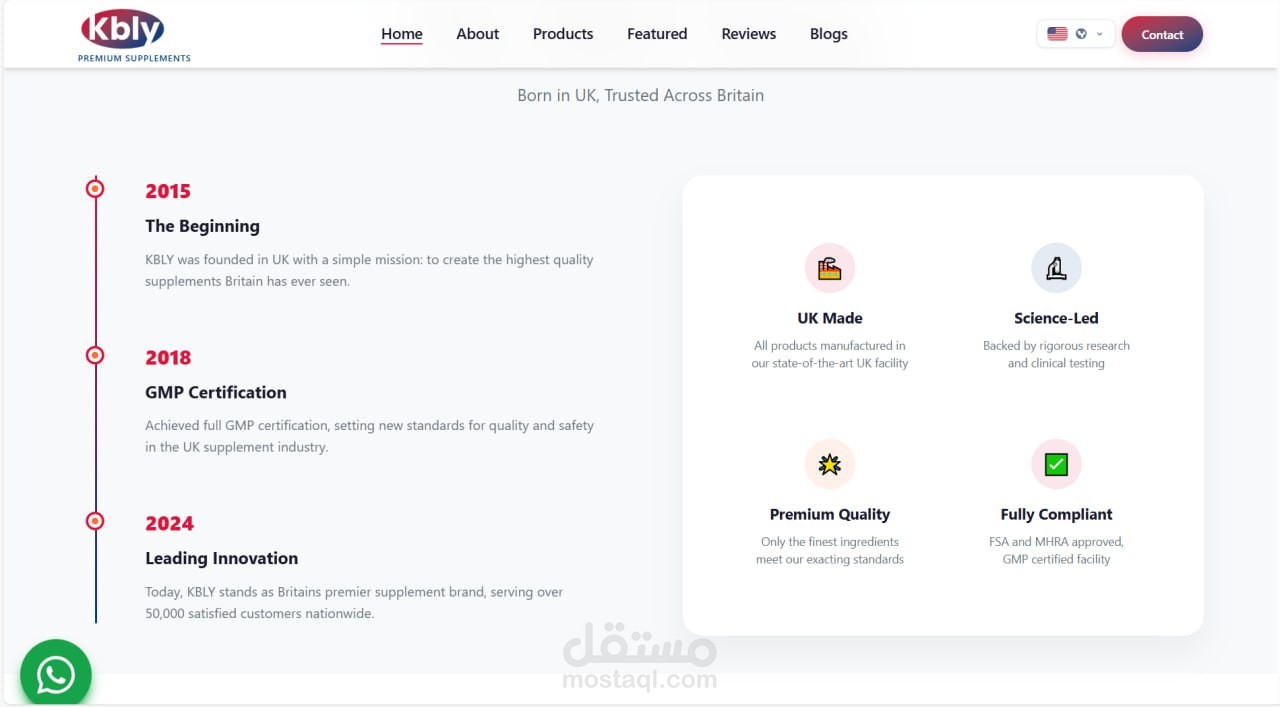Open the Products menu item
1280x707 pixels.
tap(563, 34)
